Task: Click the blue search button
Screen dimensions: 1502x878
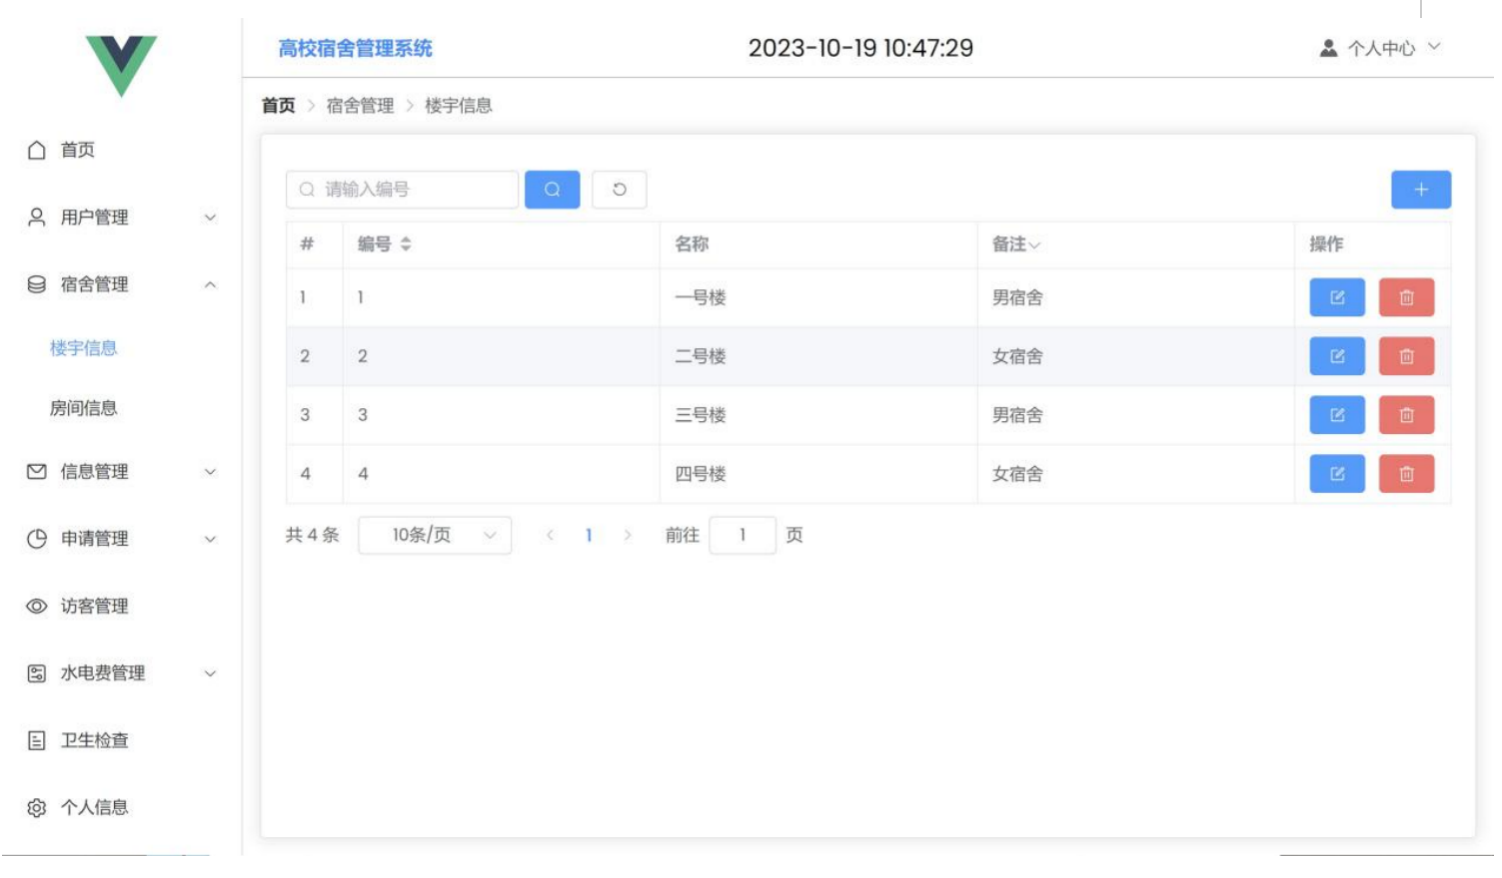Action: [552, 189]
